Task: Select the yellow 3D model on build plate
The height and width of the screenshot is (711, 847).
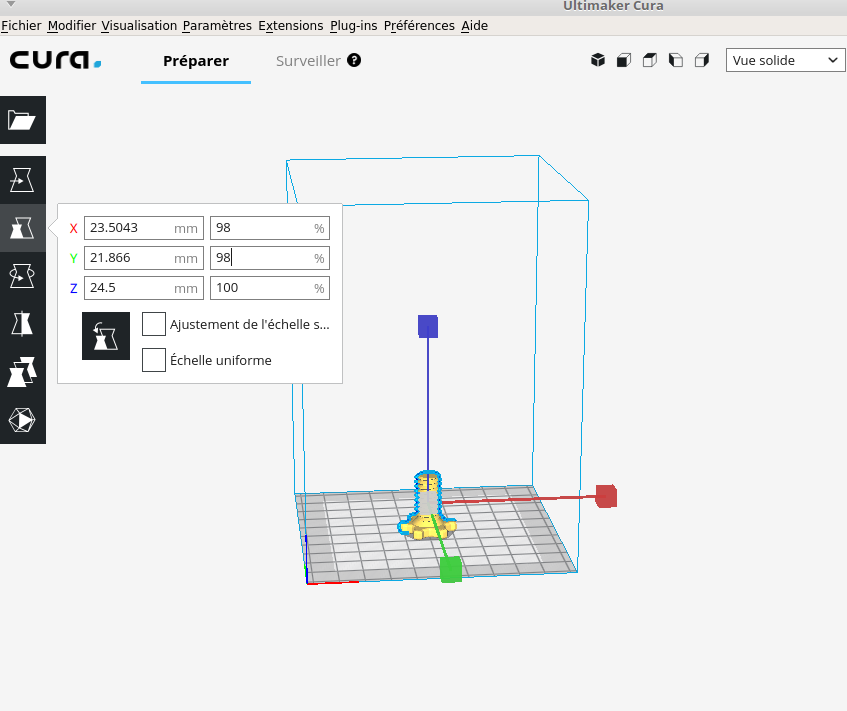Action: [427, 507]
